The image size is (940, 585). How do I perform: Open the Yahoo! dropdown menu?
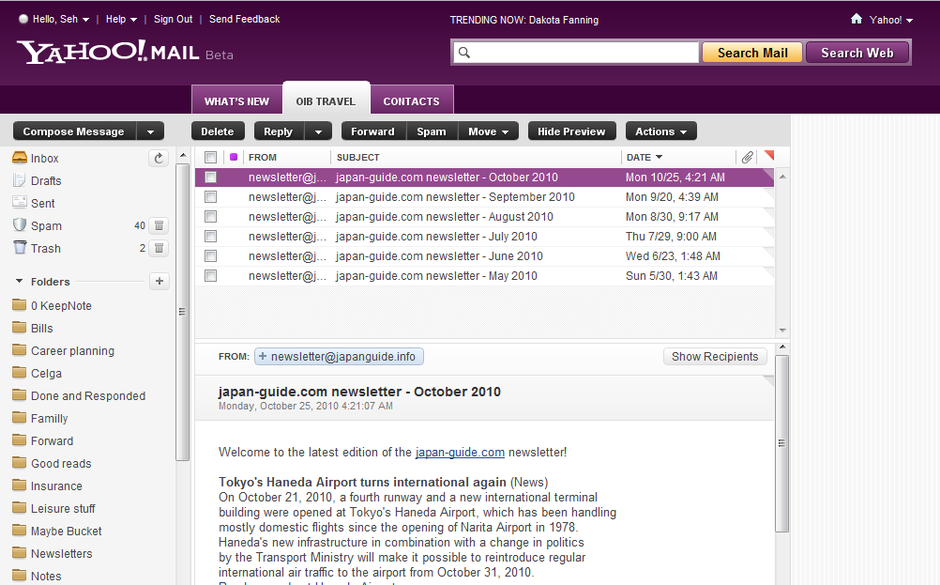coord(891,20)
